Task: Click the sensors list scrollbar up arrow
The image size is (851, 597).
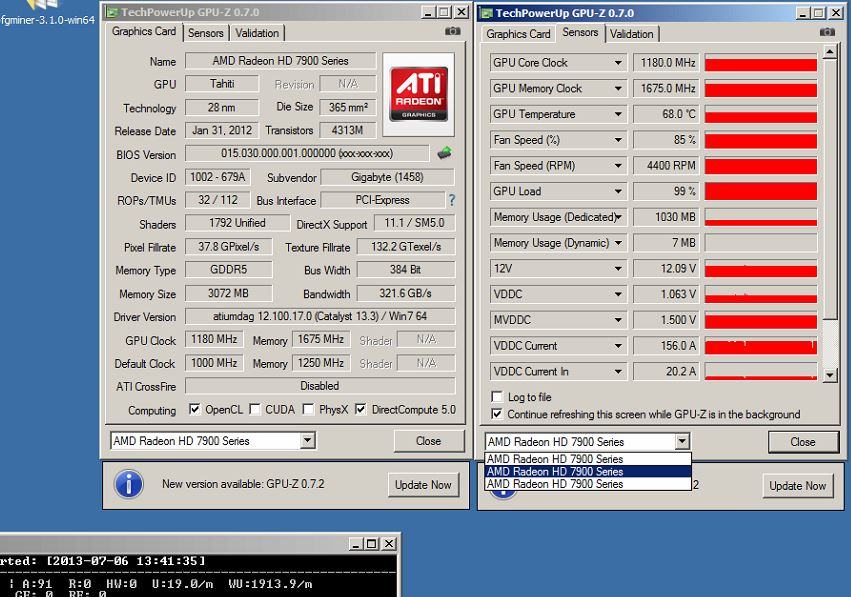Action: (830, 52)
